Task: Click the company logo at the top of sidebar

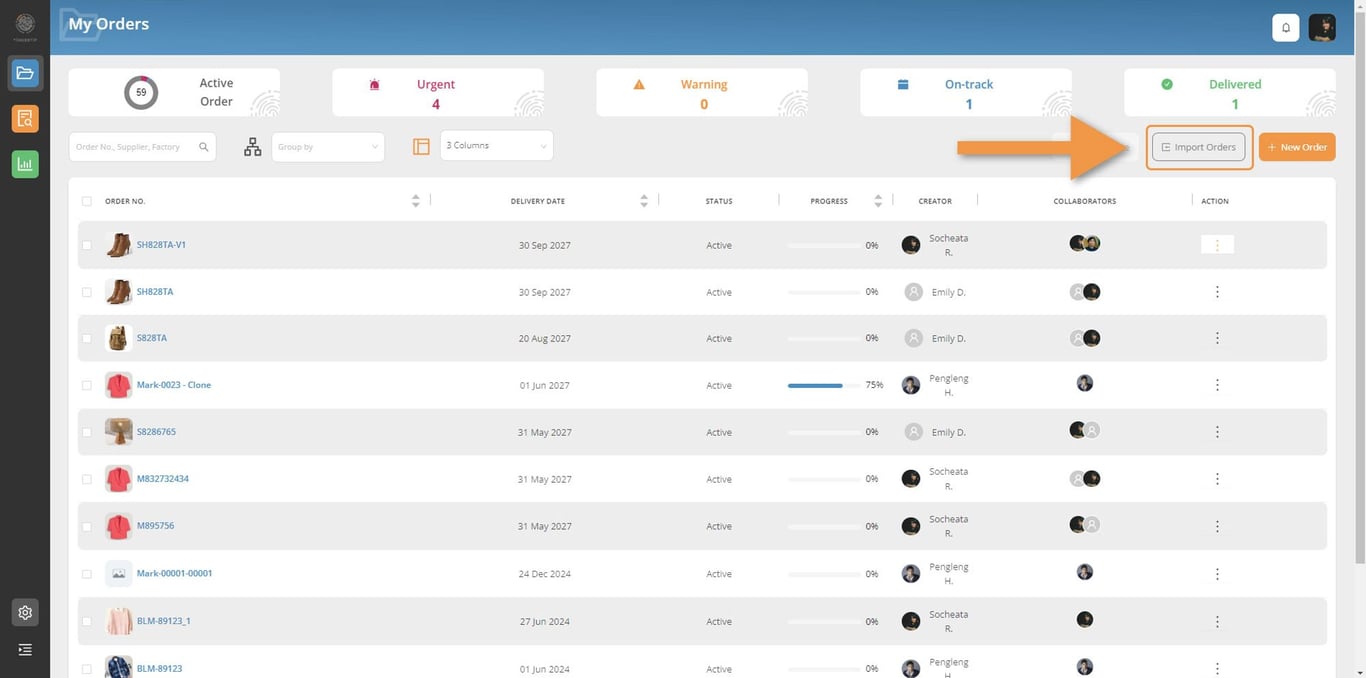Action: point(25,25)
